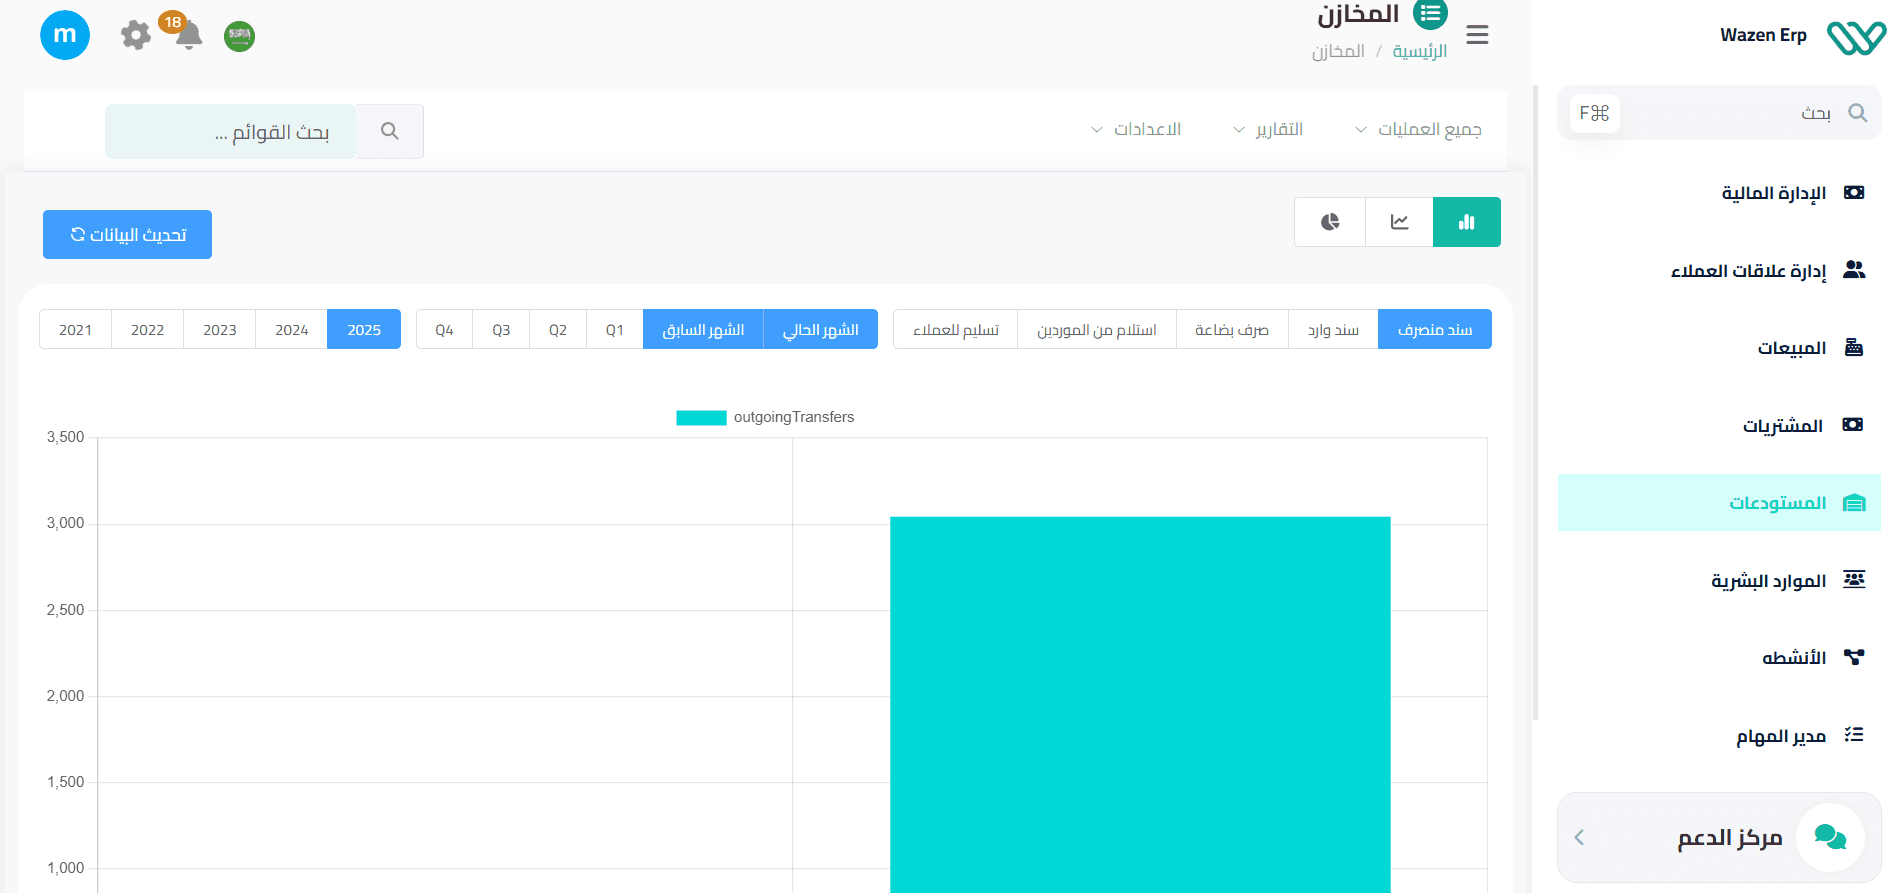Switch to pie chart view
The width and height of the screenshot is (1893, 893).
coord(1330,222)
